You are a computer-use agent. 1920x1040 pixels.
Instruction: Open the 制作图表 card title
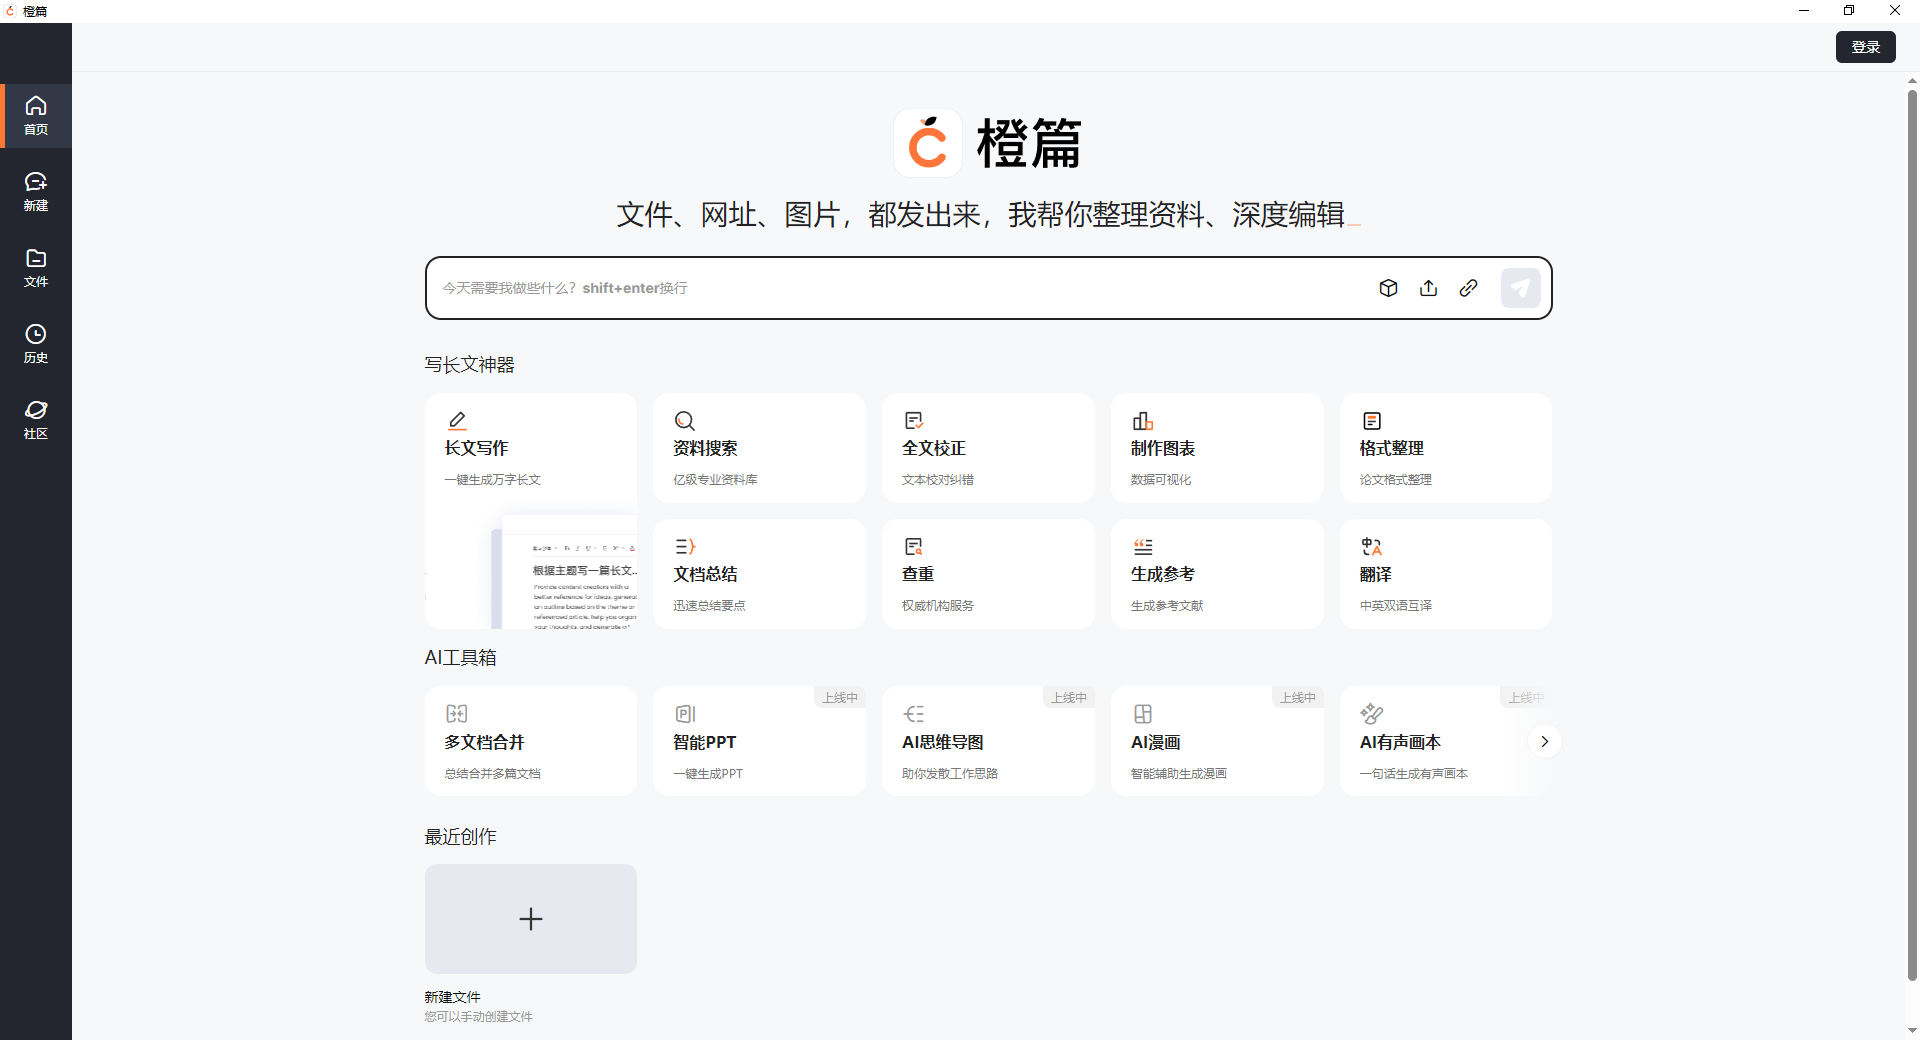[1163, 448]
